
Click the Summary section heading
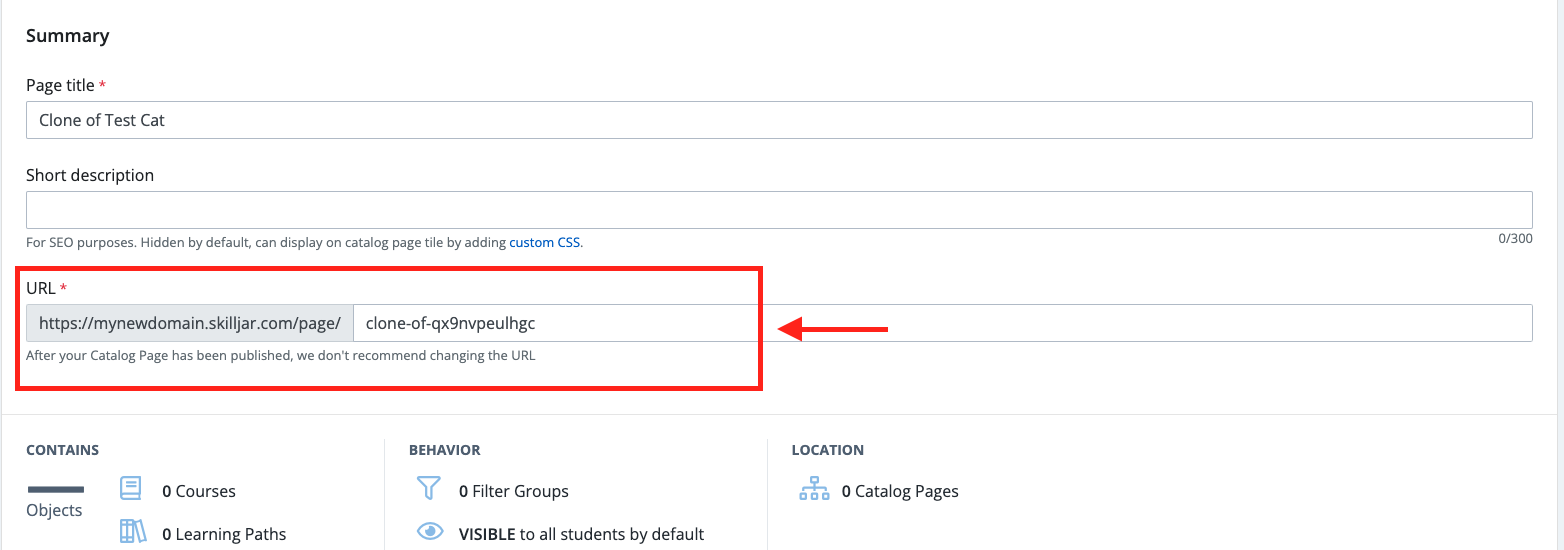click(x=67, y=36)
